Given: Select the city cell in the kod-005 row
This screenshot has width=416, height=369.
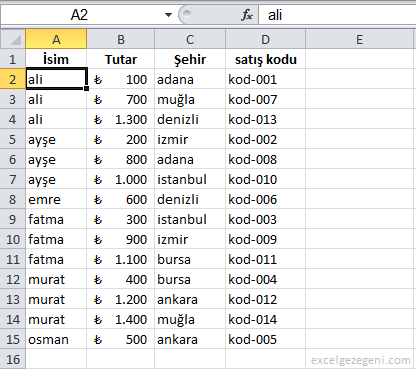Looking at the screenshot, I should click(190, 339).
